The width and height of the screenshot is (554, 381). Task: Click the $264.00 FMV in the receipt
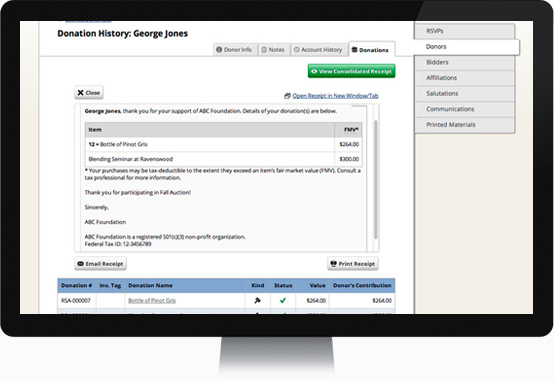(x=349, y=144)
